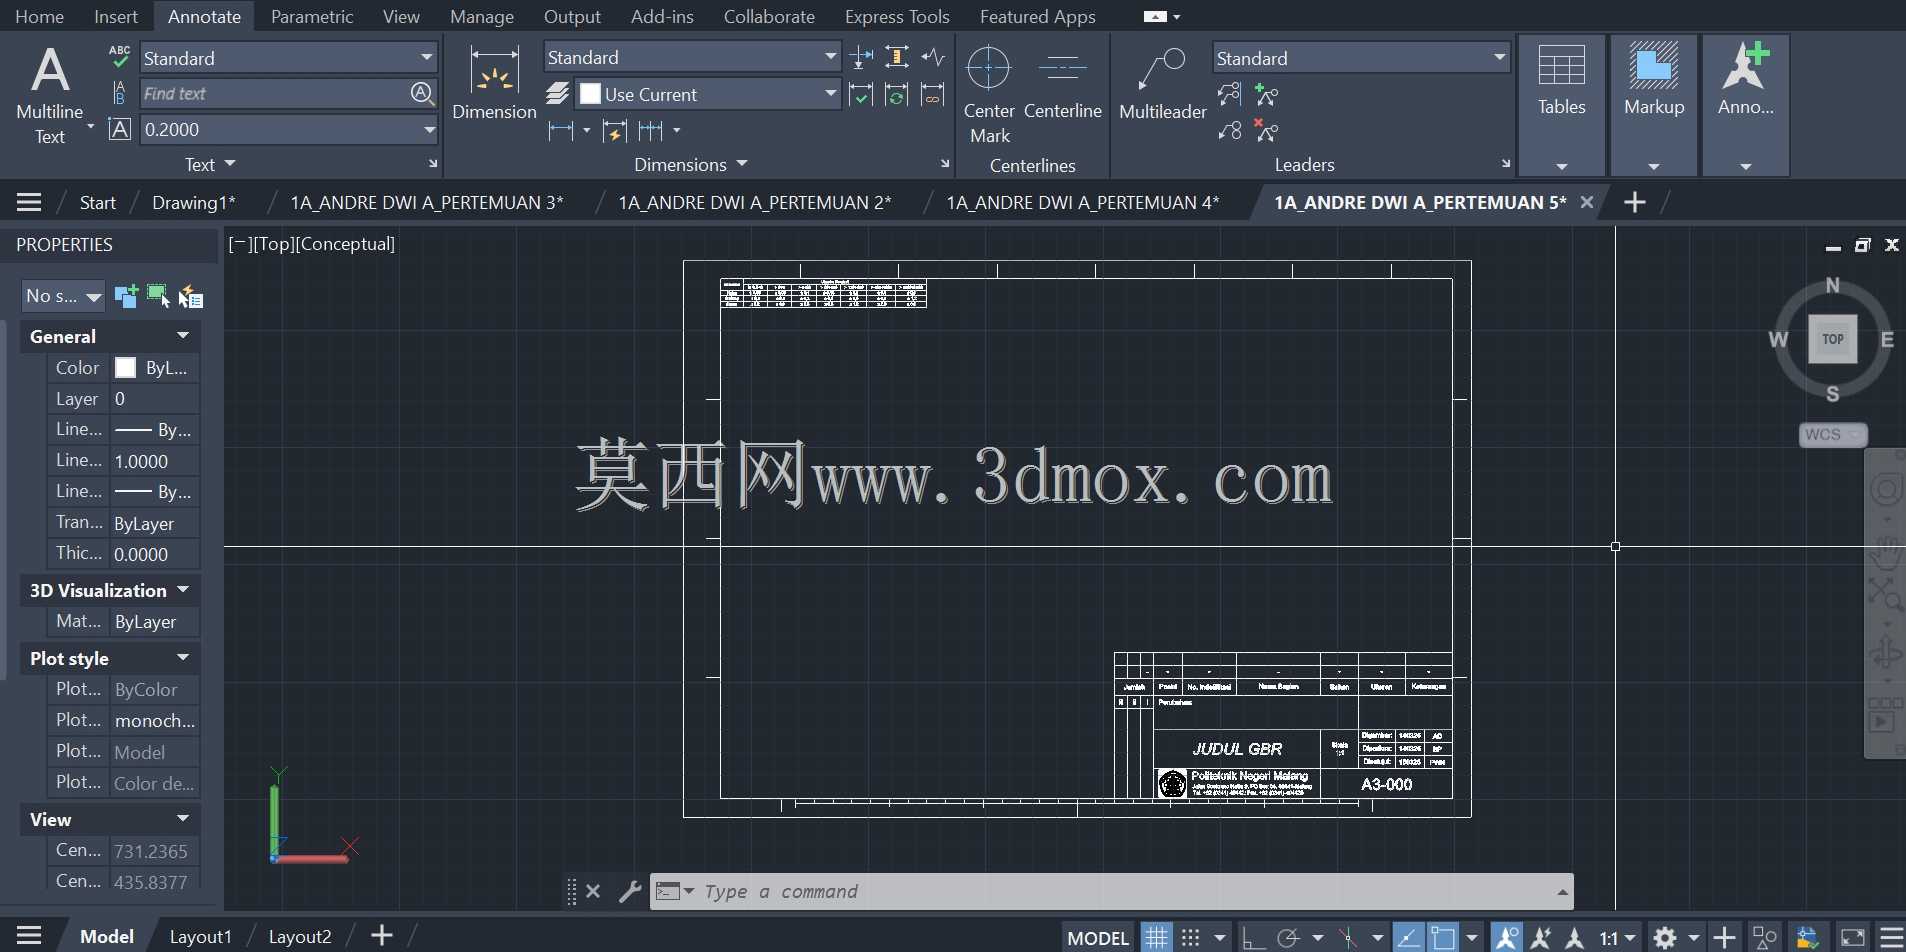Click the MODEL space button
This screenshot has height=952, width=1906.
[1097, 938]
